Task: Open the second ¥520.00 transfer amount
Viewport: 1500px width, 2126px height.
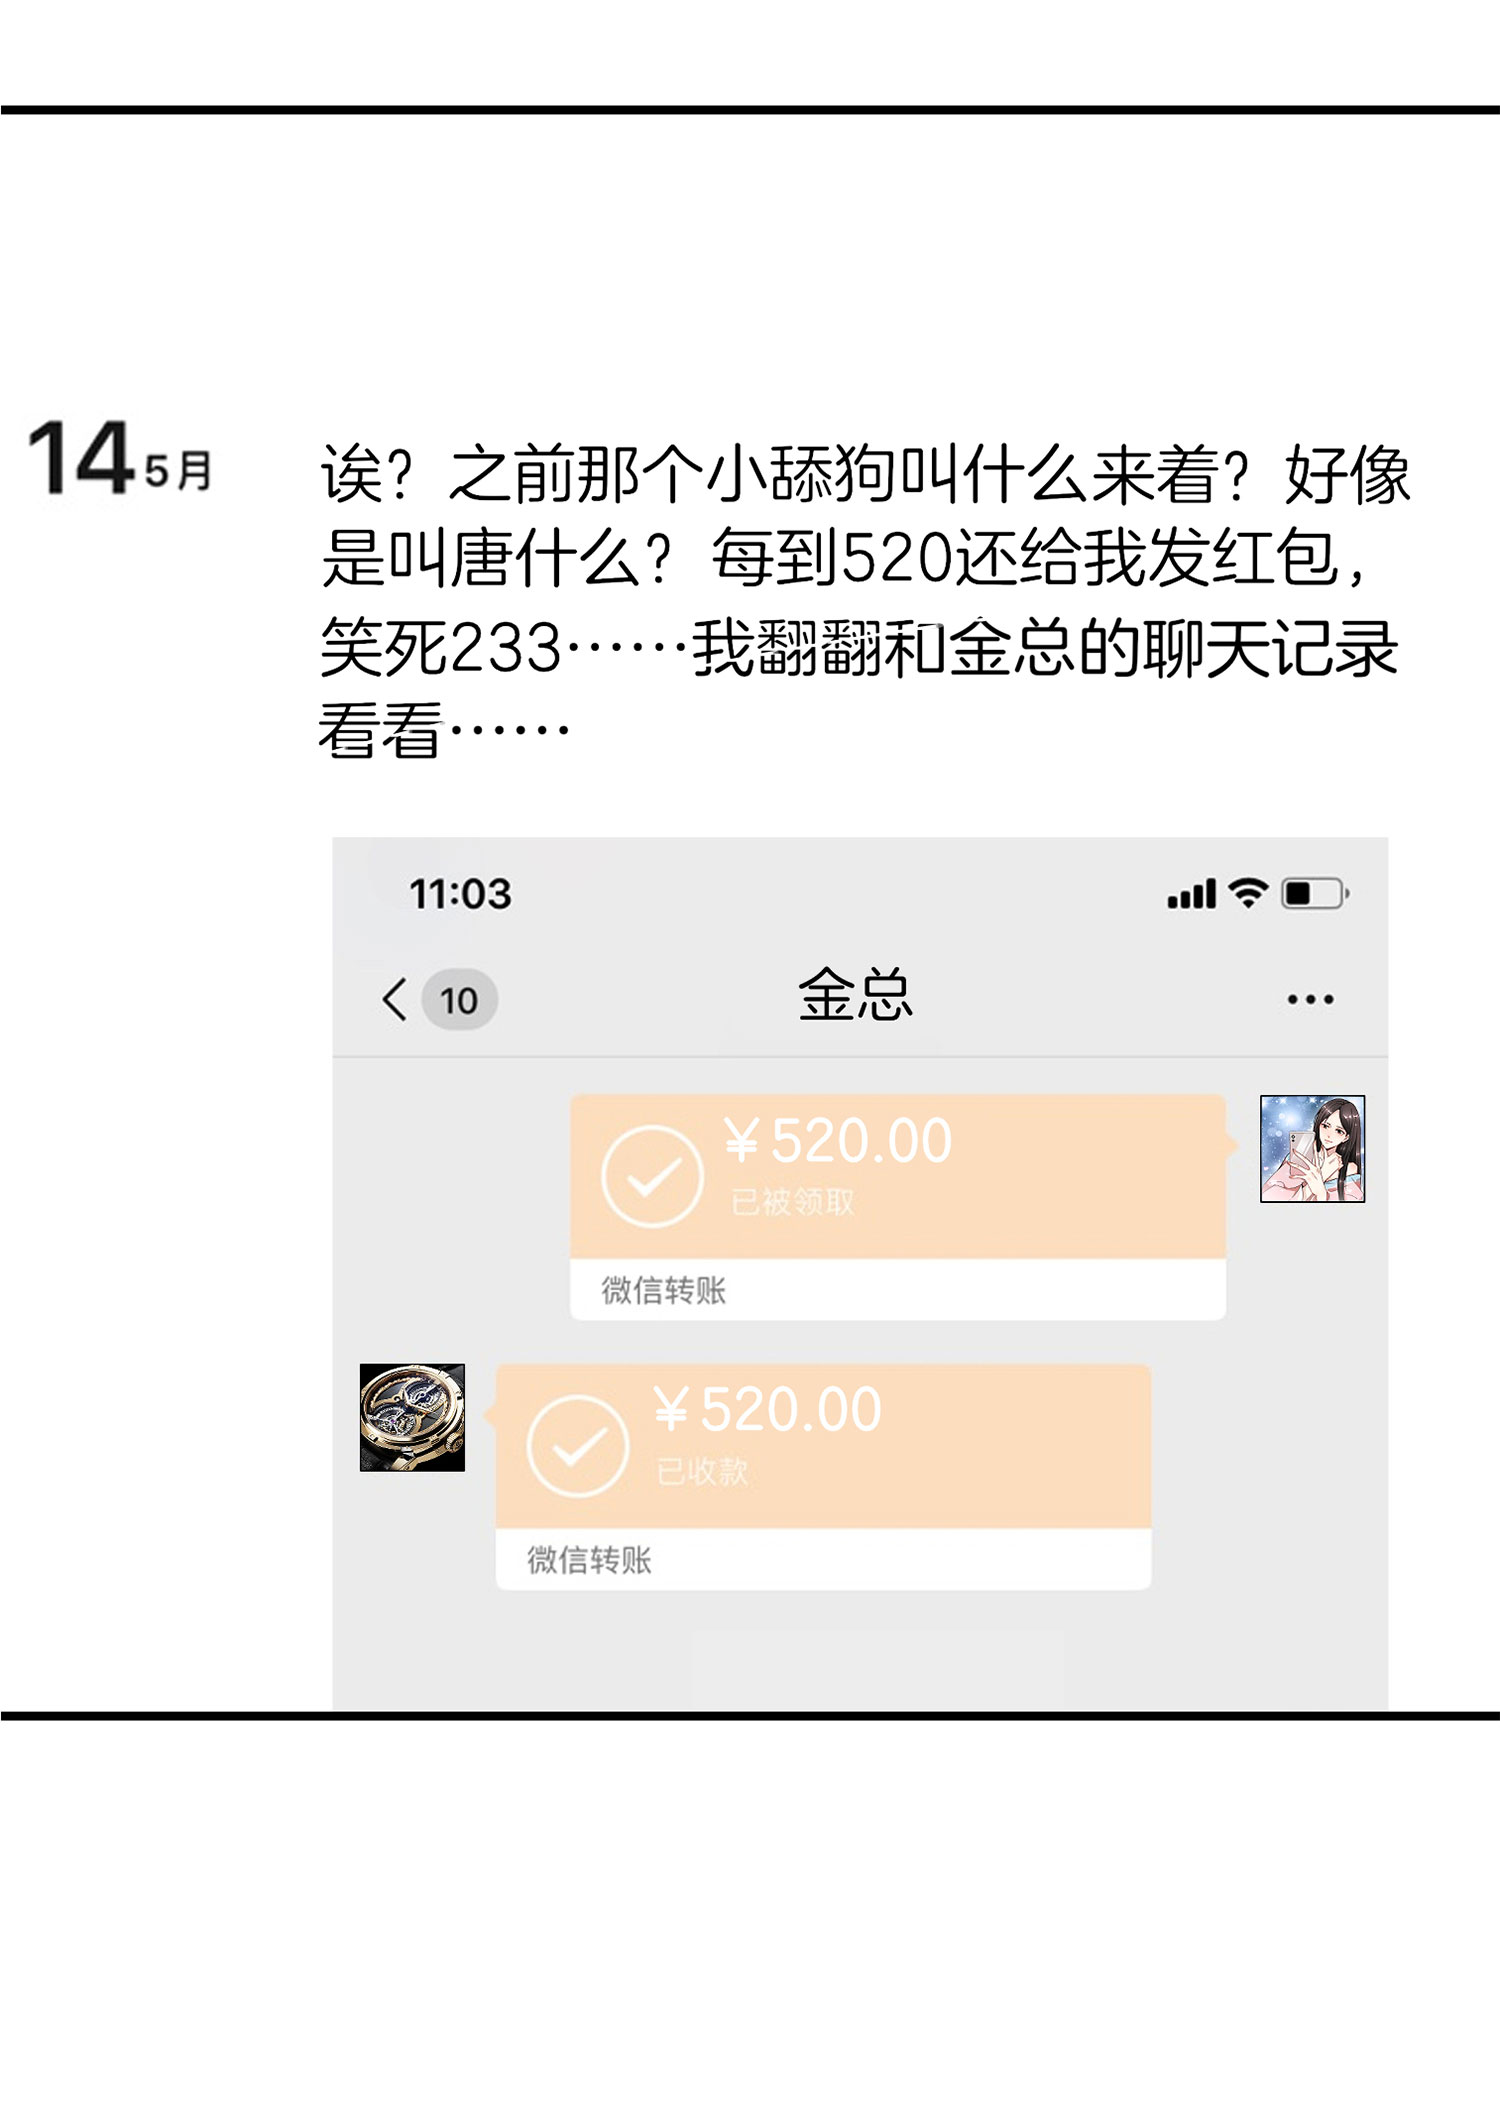Action: coord(767,1410)
